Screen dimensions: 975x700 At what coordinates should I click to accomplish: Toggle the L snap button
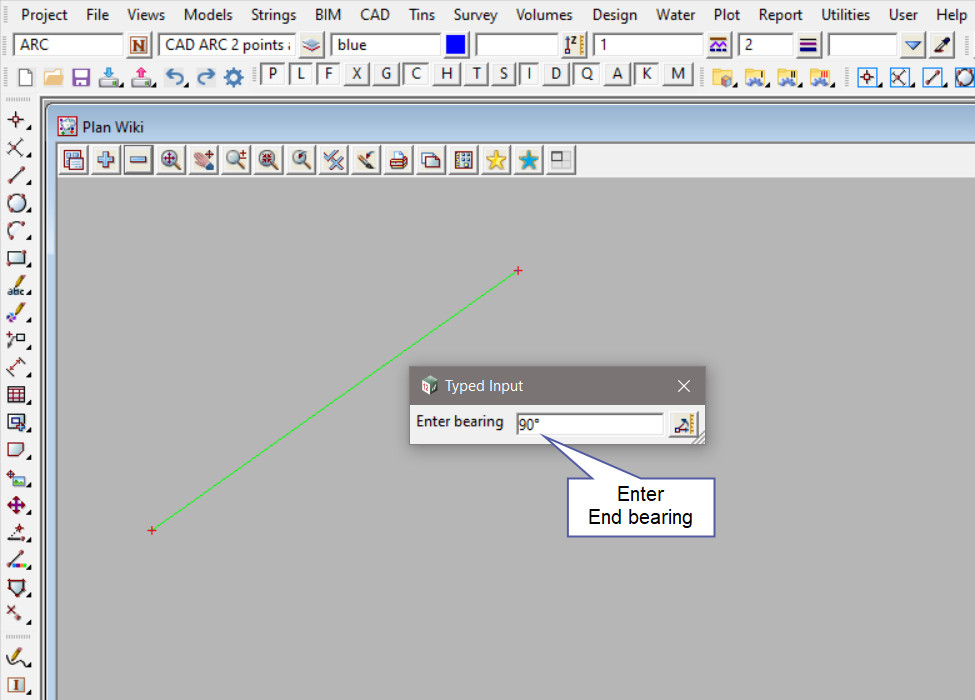pos(301,75)
